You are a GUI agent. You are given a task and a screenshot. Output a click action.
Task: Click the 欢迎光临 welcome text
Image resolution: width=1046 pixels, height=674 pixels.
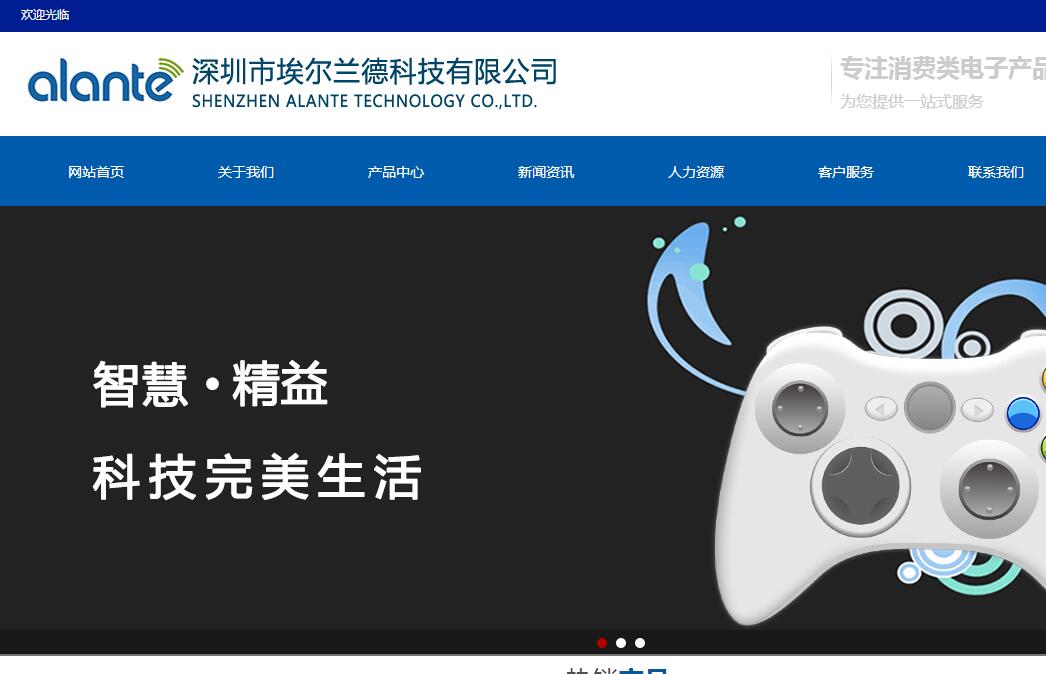pyautogui.click(x=45, y=15)
